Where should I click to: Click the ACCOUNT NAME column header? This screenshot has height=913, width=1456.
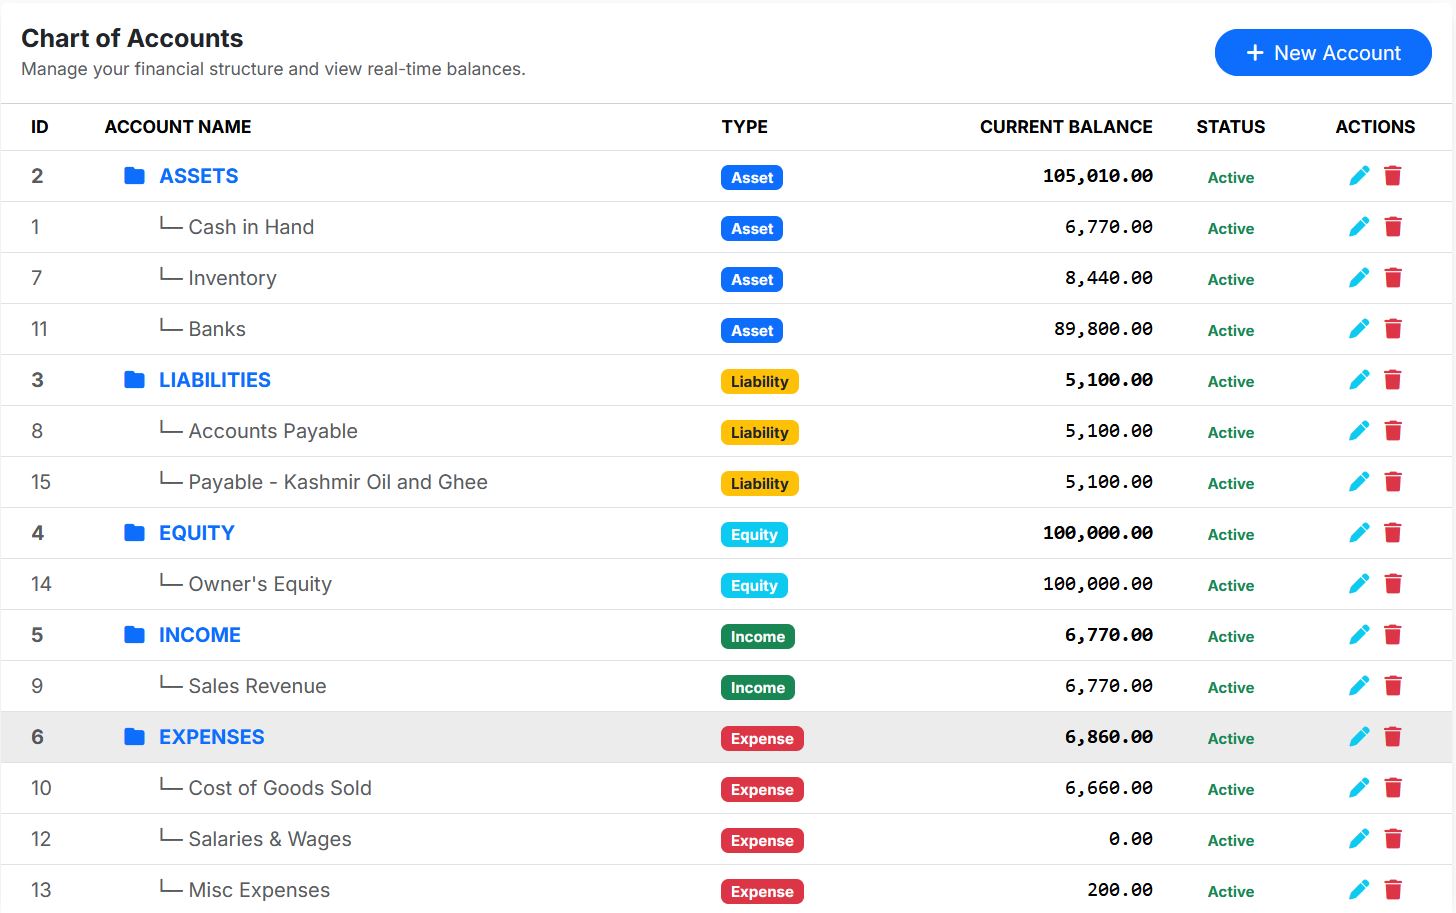point(177,127)
